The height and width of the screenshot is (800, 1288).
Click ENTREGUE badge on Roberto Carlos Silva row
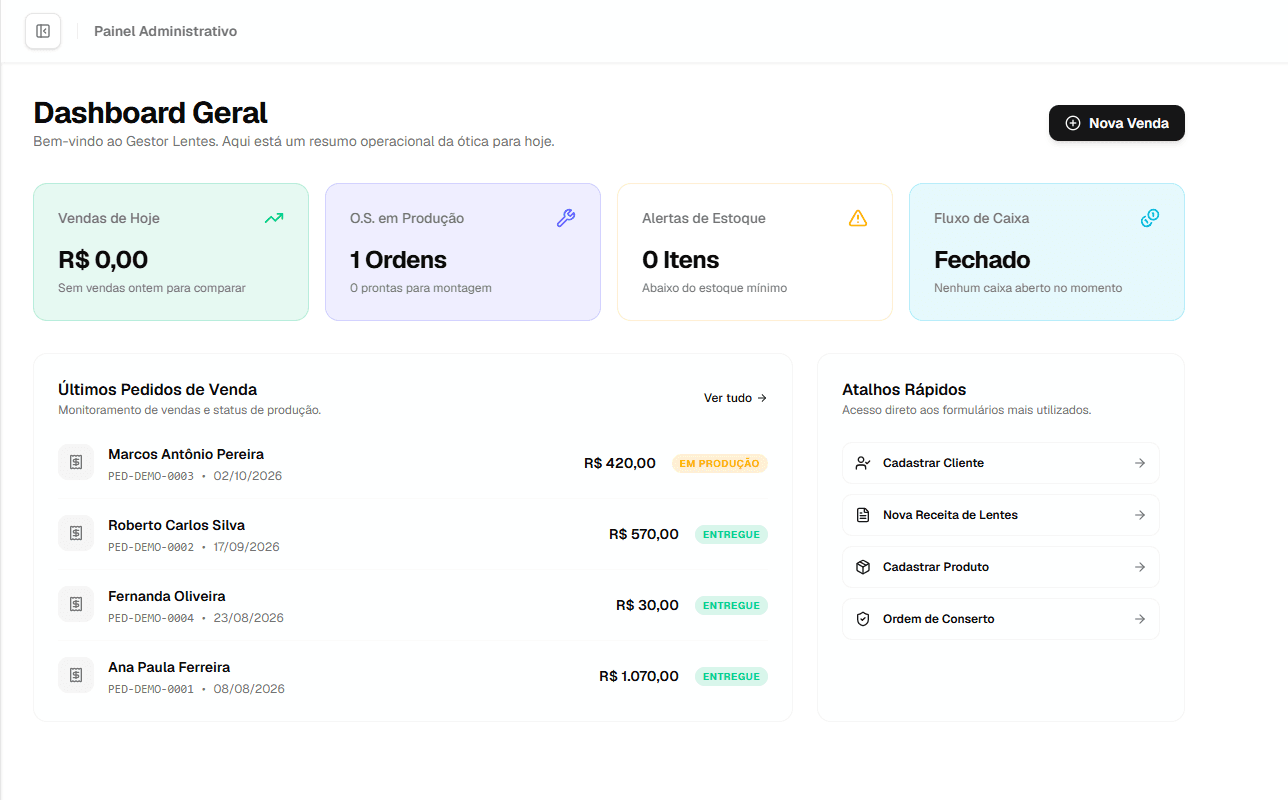pos(731,534)
